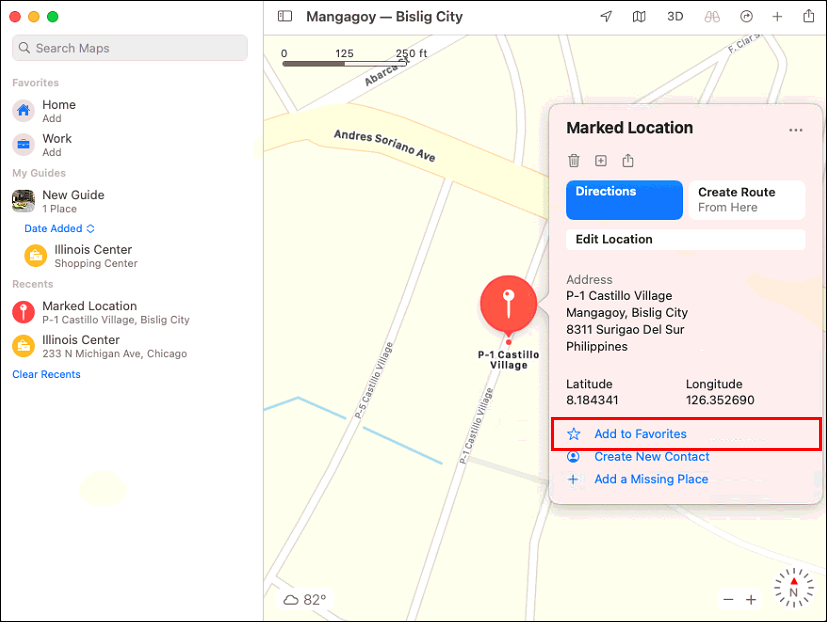
Task: Click the Mangagoy — Bislig City window title
Action: 384,17
